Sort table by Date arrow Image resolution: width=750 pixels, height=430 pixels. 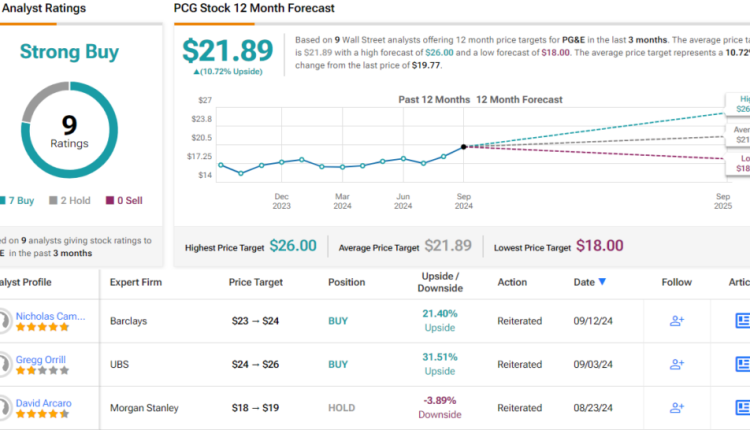pos(601,282)
